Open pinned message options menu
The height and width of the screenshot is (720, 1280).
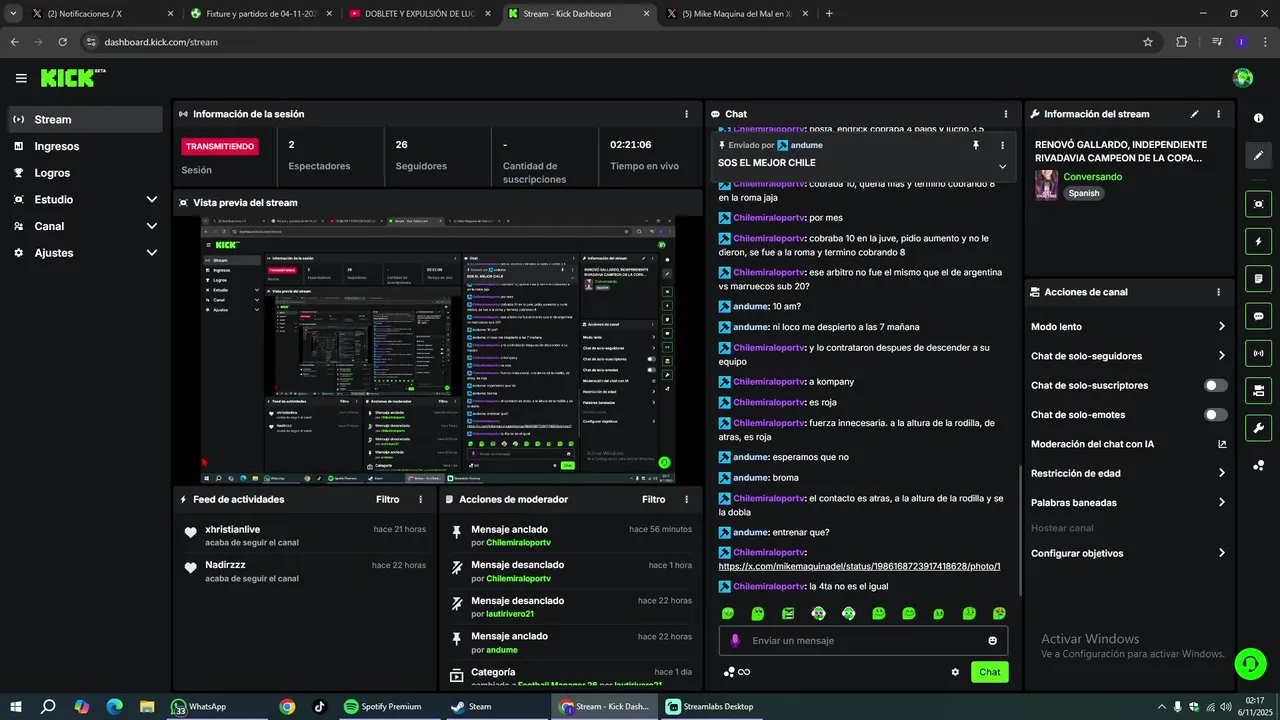1002,145
